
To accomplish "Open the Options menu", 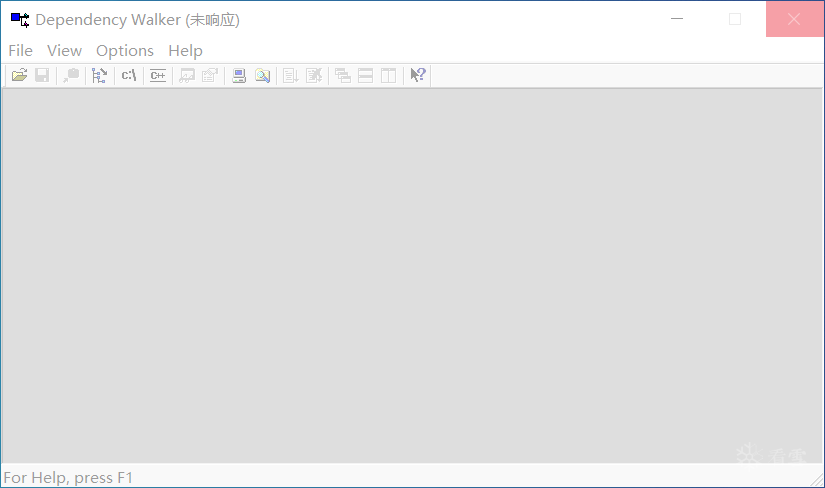I will (x=125, y=51).
